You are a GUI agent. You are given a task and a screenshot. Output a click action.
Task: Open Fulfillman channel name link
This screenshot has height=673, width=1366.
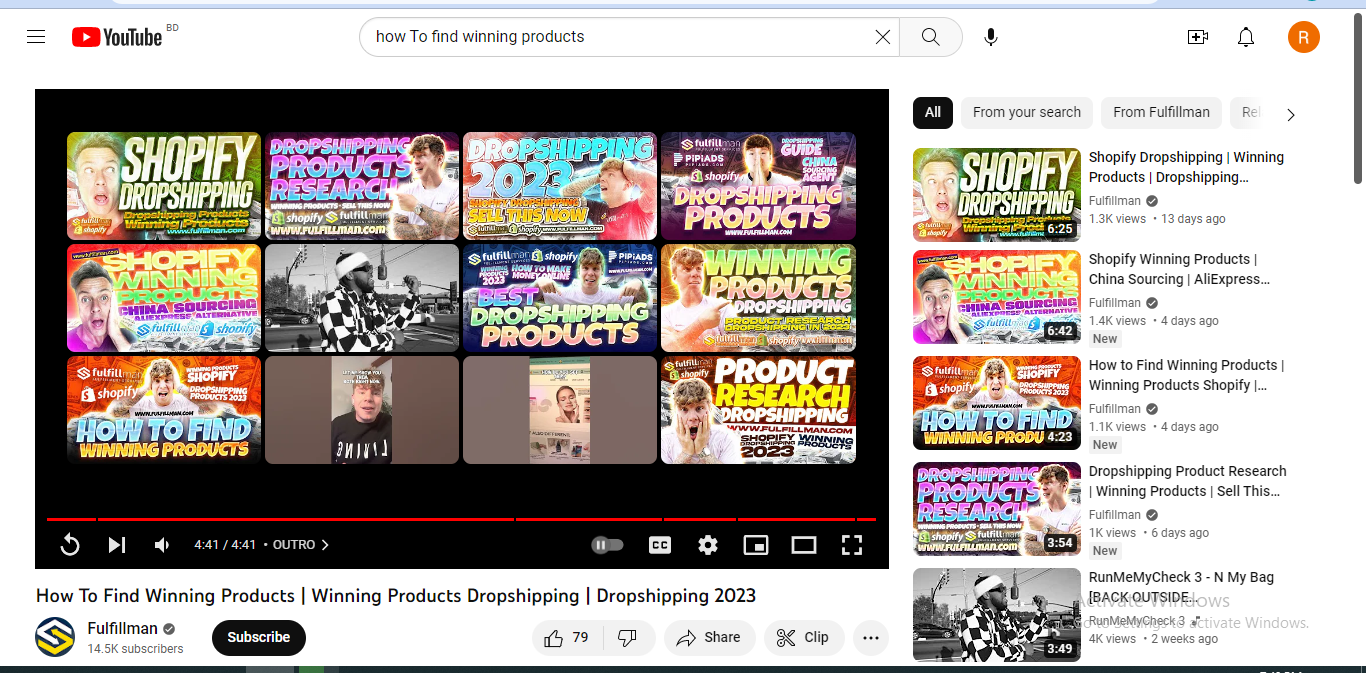tap(123, 628)
